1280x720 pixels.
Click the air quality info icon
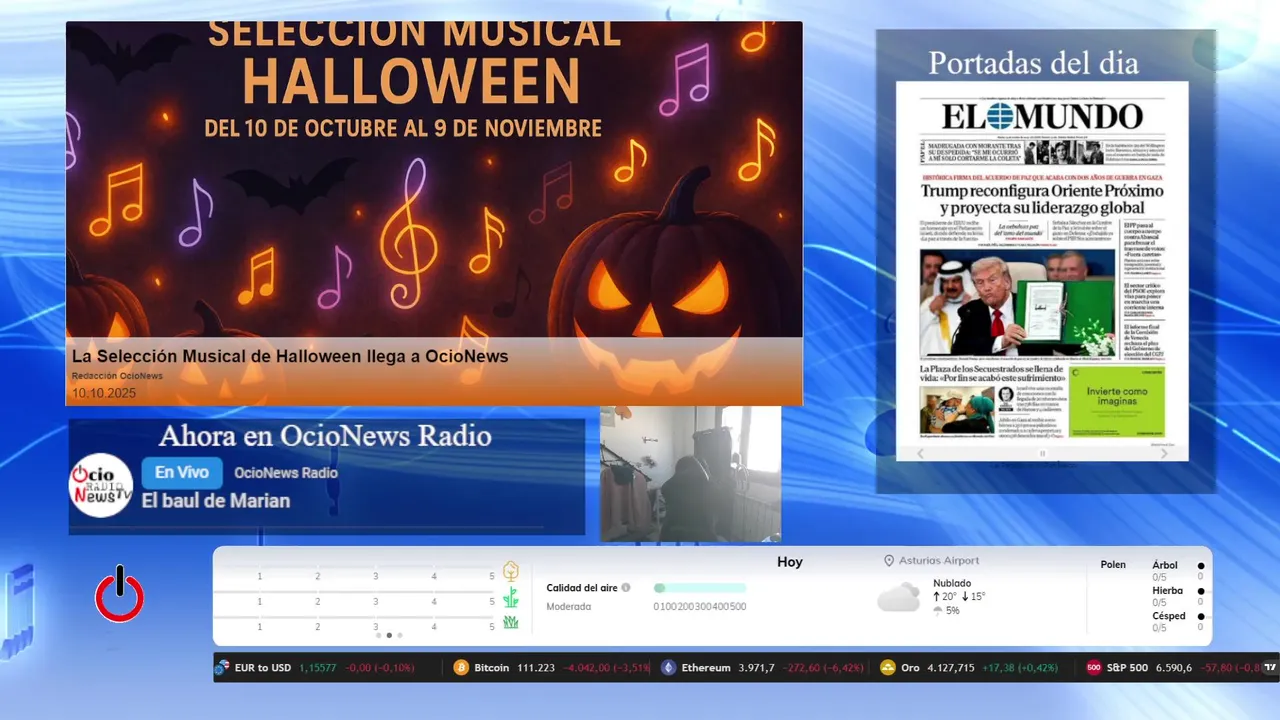pyautogui.click(x=626, y=588)
